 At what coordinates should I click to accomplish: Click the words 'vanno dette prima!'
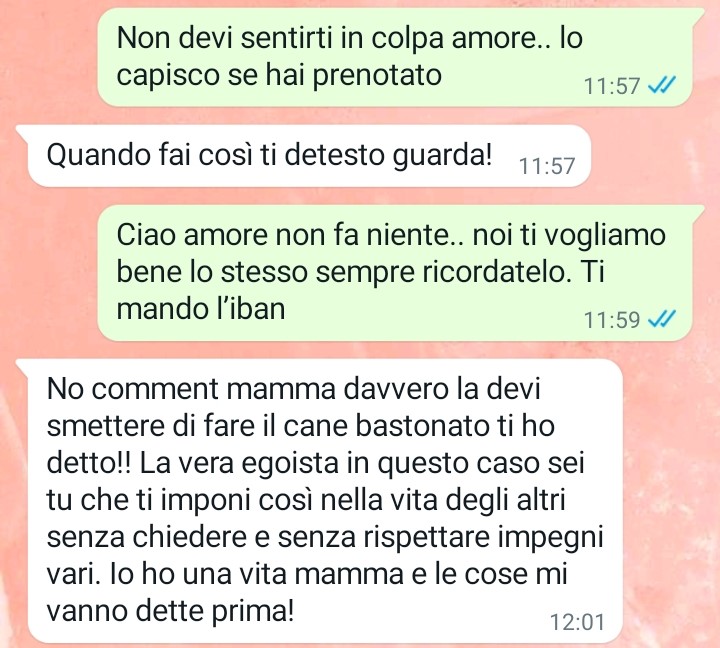pyautogui.click(x=170, y=611)
